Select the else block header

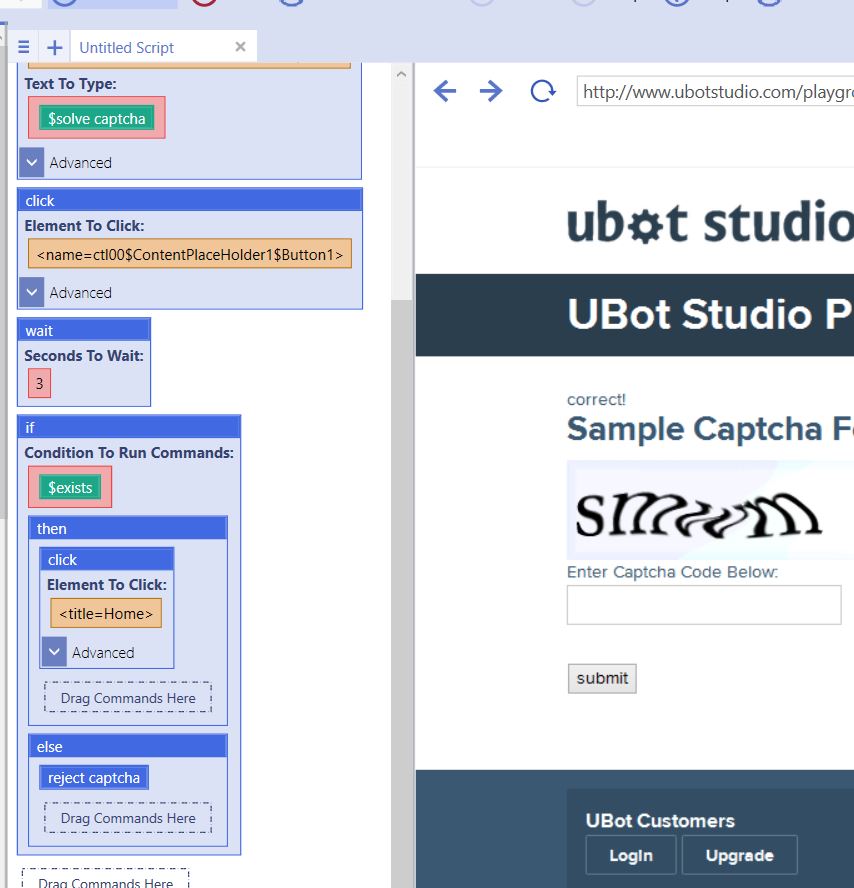(128, 746)
